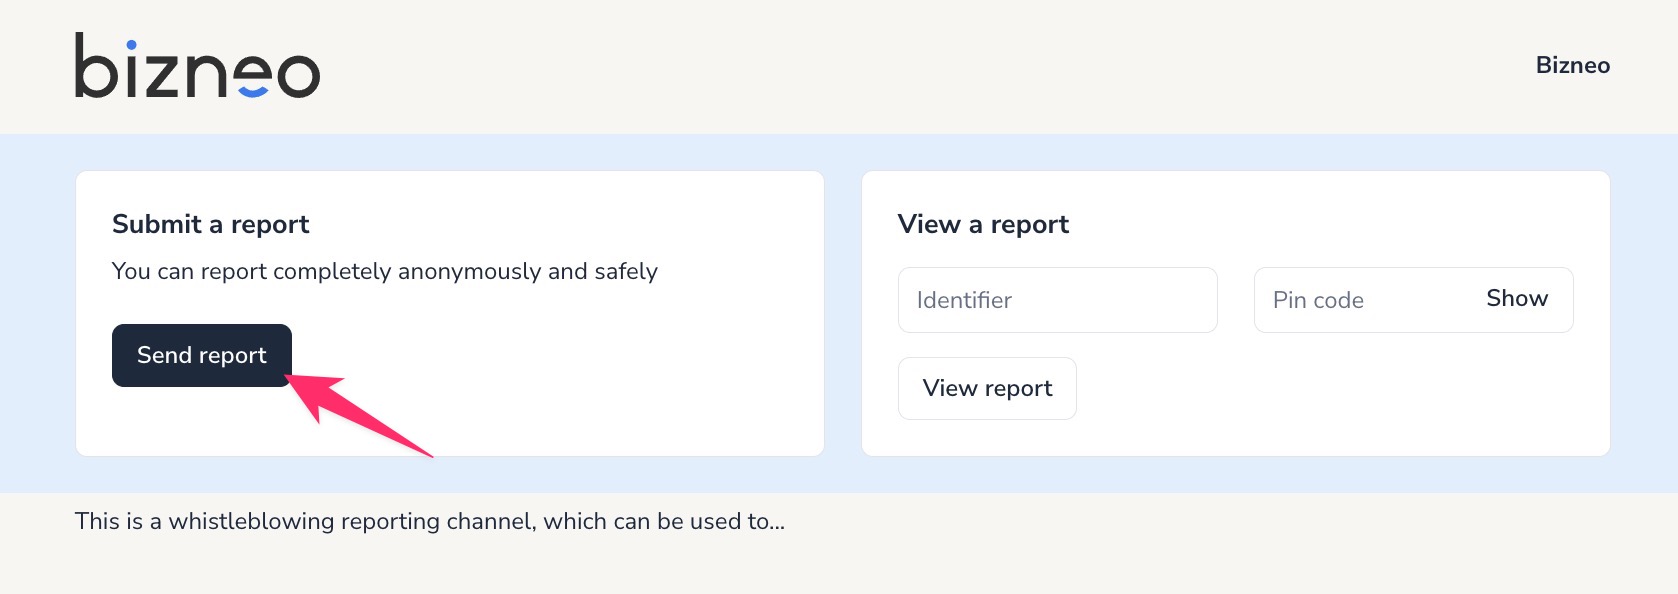Click the bizneo logo in header
Image resolution: width=1678 pixels, height=594 pixels.
(x=197, y=66)
